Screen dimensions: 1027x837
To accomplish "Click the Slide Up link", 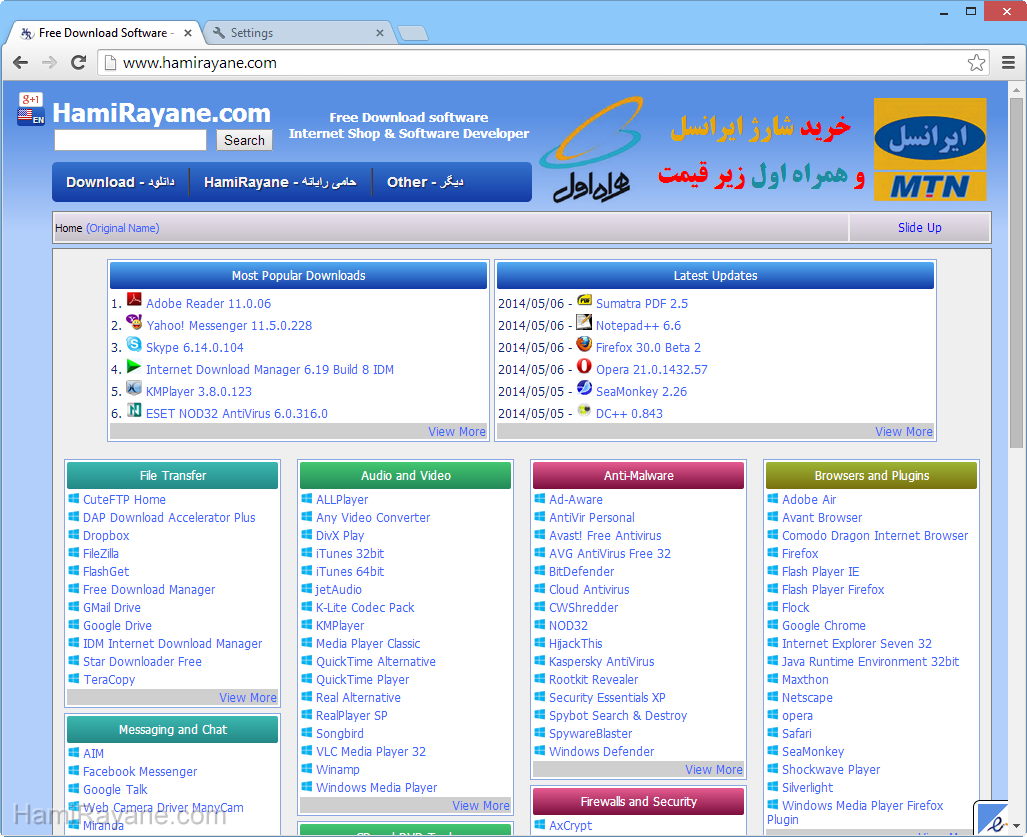I will [920, 227].
